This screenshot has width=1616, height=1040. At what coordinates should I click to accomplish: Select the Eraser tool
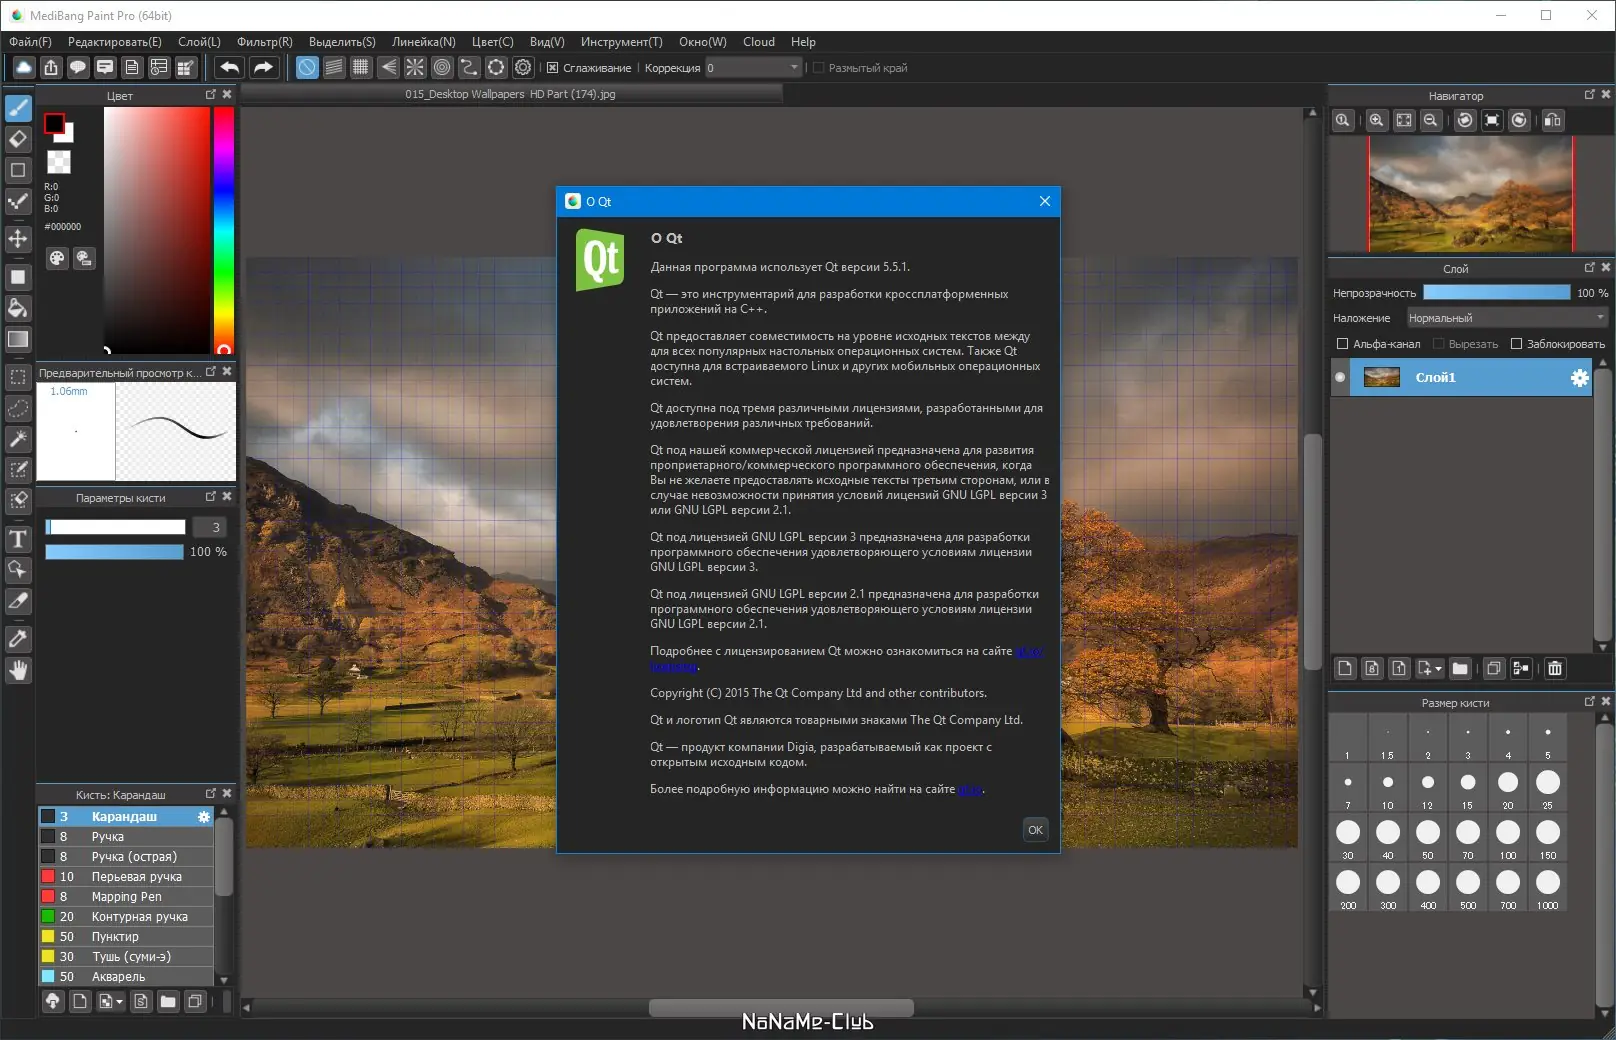(x=18, y=139)
